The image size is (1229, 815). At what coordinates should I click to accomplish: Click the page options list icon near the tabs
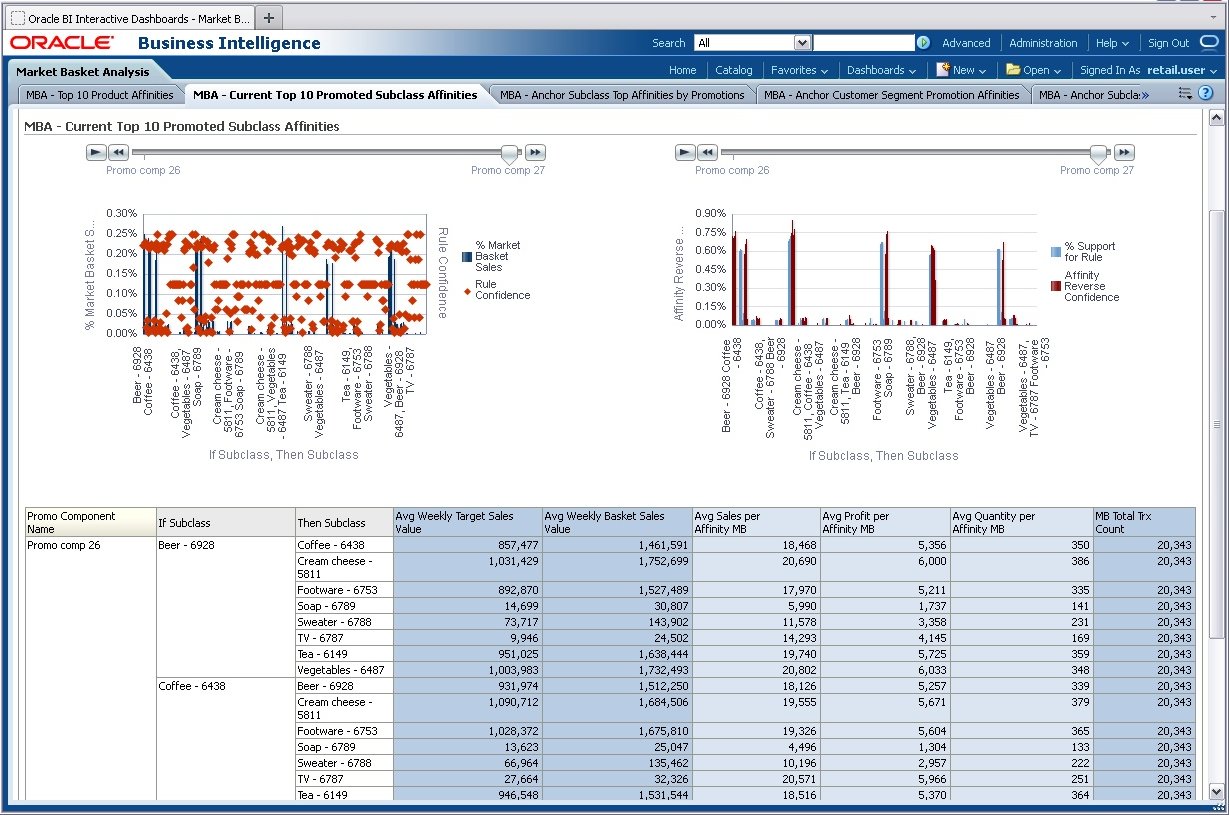(1184, 92)
